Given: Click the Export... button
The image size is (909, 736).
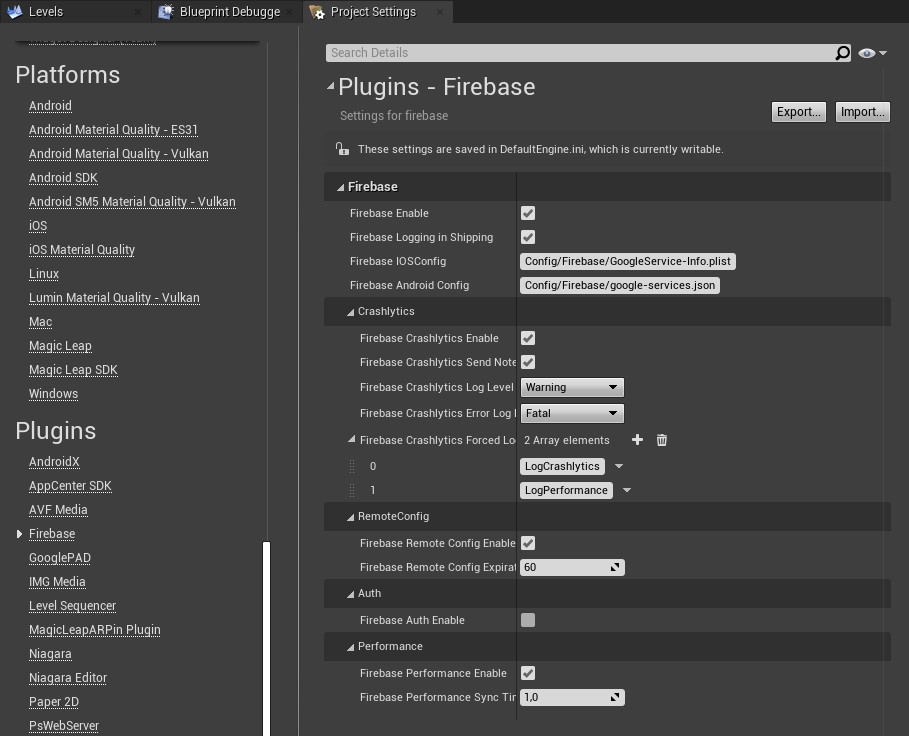Looking at the screenshot, I should pos(798,112).
